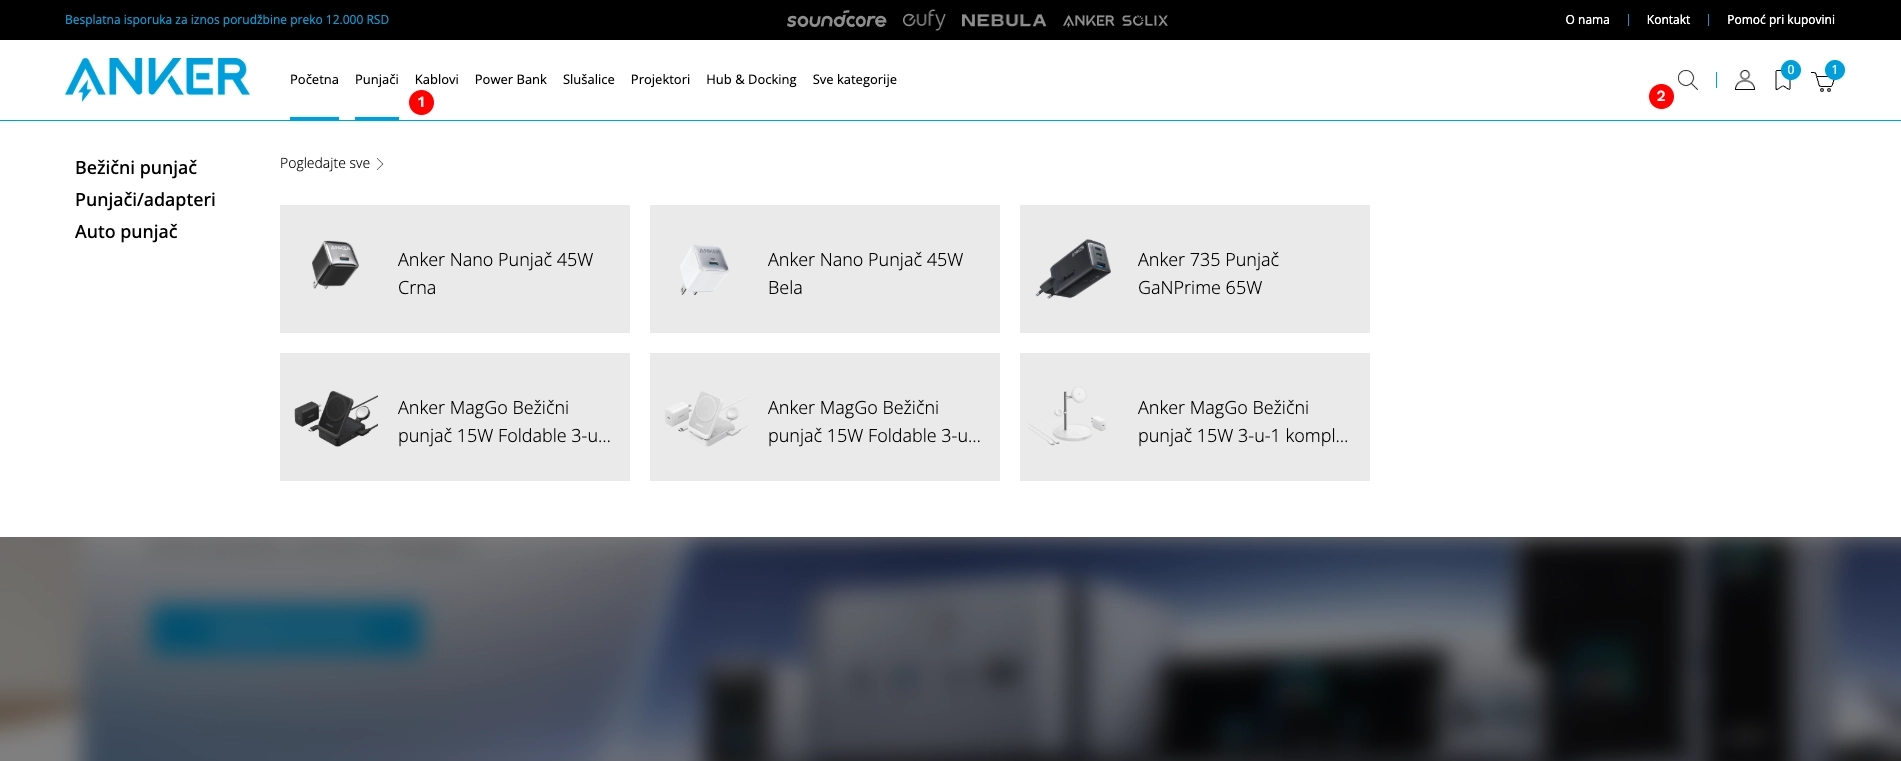Viewport: 1901px width, 761px height.
Task: Open the Slušalice menu
Action: click(x=589, y=79)
